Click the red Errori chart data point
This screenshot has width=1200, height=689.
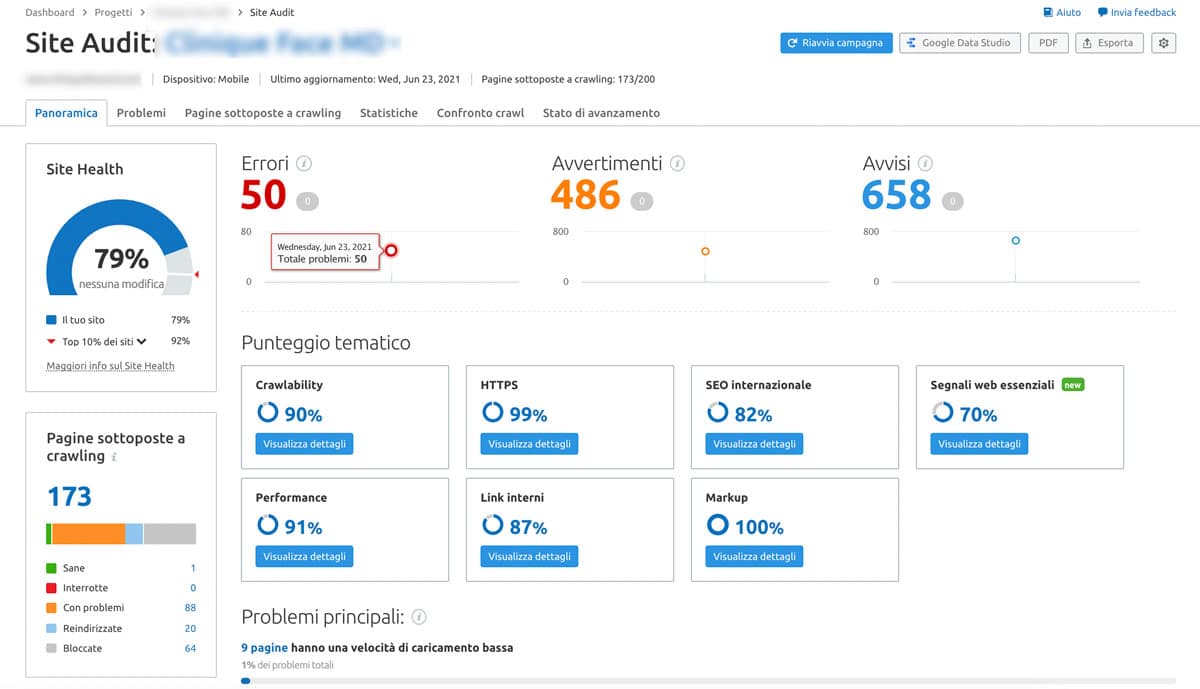coord(391,250)
